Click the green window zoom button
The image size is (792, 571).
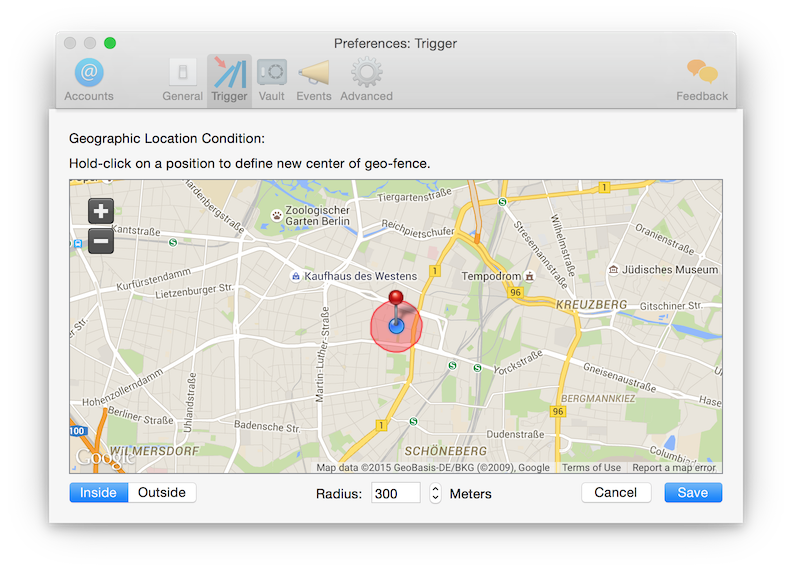(110, 43)
